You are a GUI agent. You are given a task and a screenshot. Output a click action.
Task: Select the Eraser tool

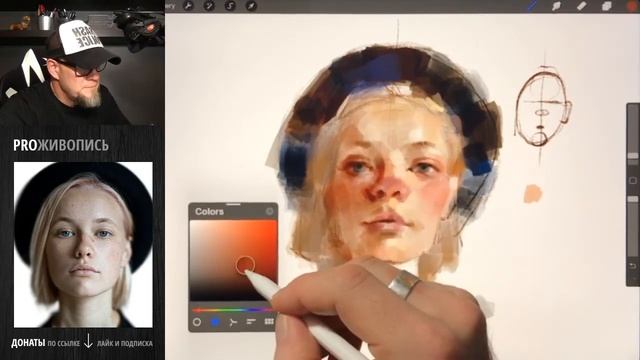click(x=582, y=6)
